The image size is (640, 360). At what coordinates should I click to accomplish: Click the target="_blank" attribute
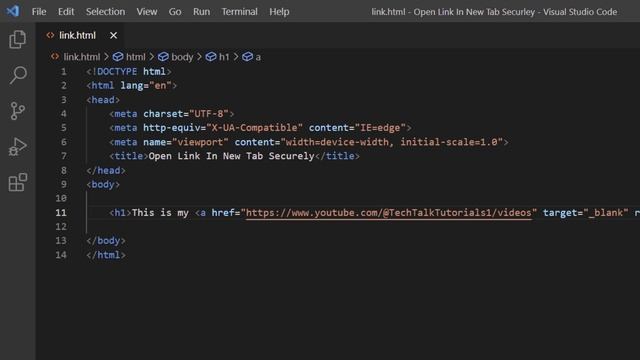point(585,213)
